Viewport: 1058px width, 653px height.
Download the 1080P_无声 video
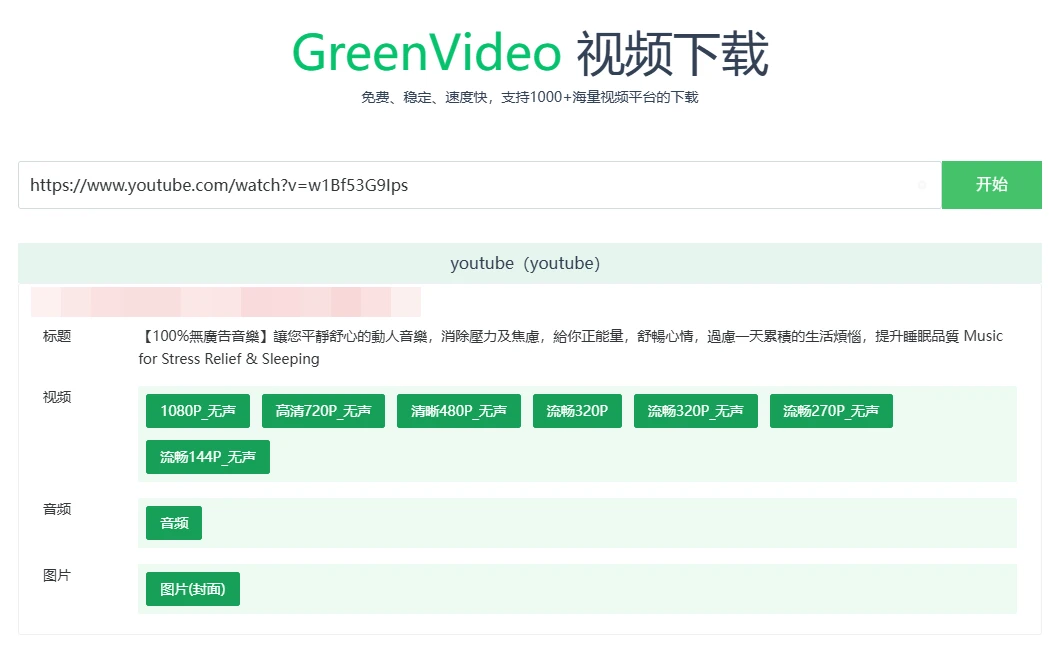click(198, 411)
